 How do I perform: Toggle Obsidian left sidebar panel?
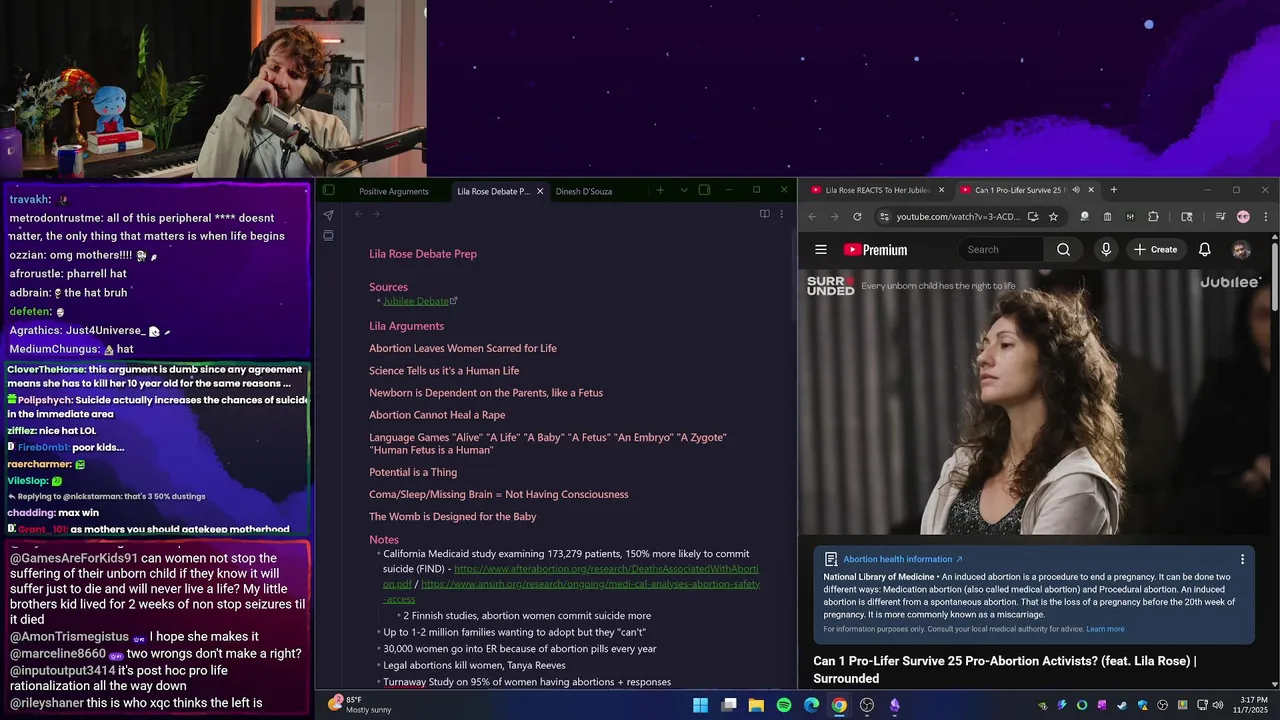(328, 190)
